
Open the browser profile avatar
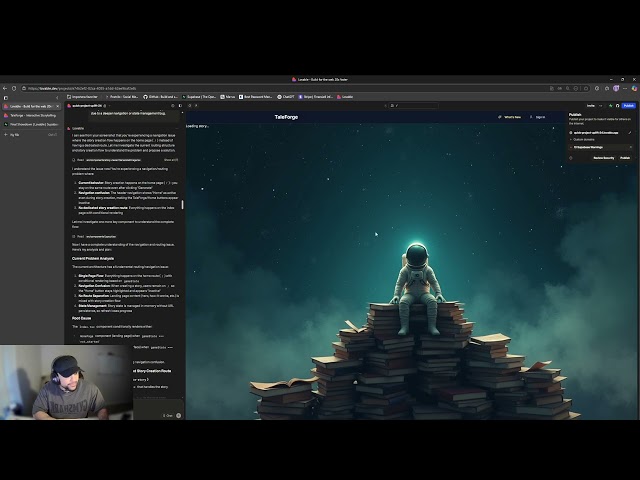(616, 88)
